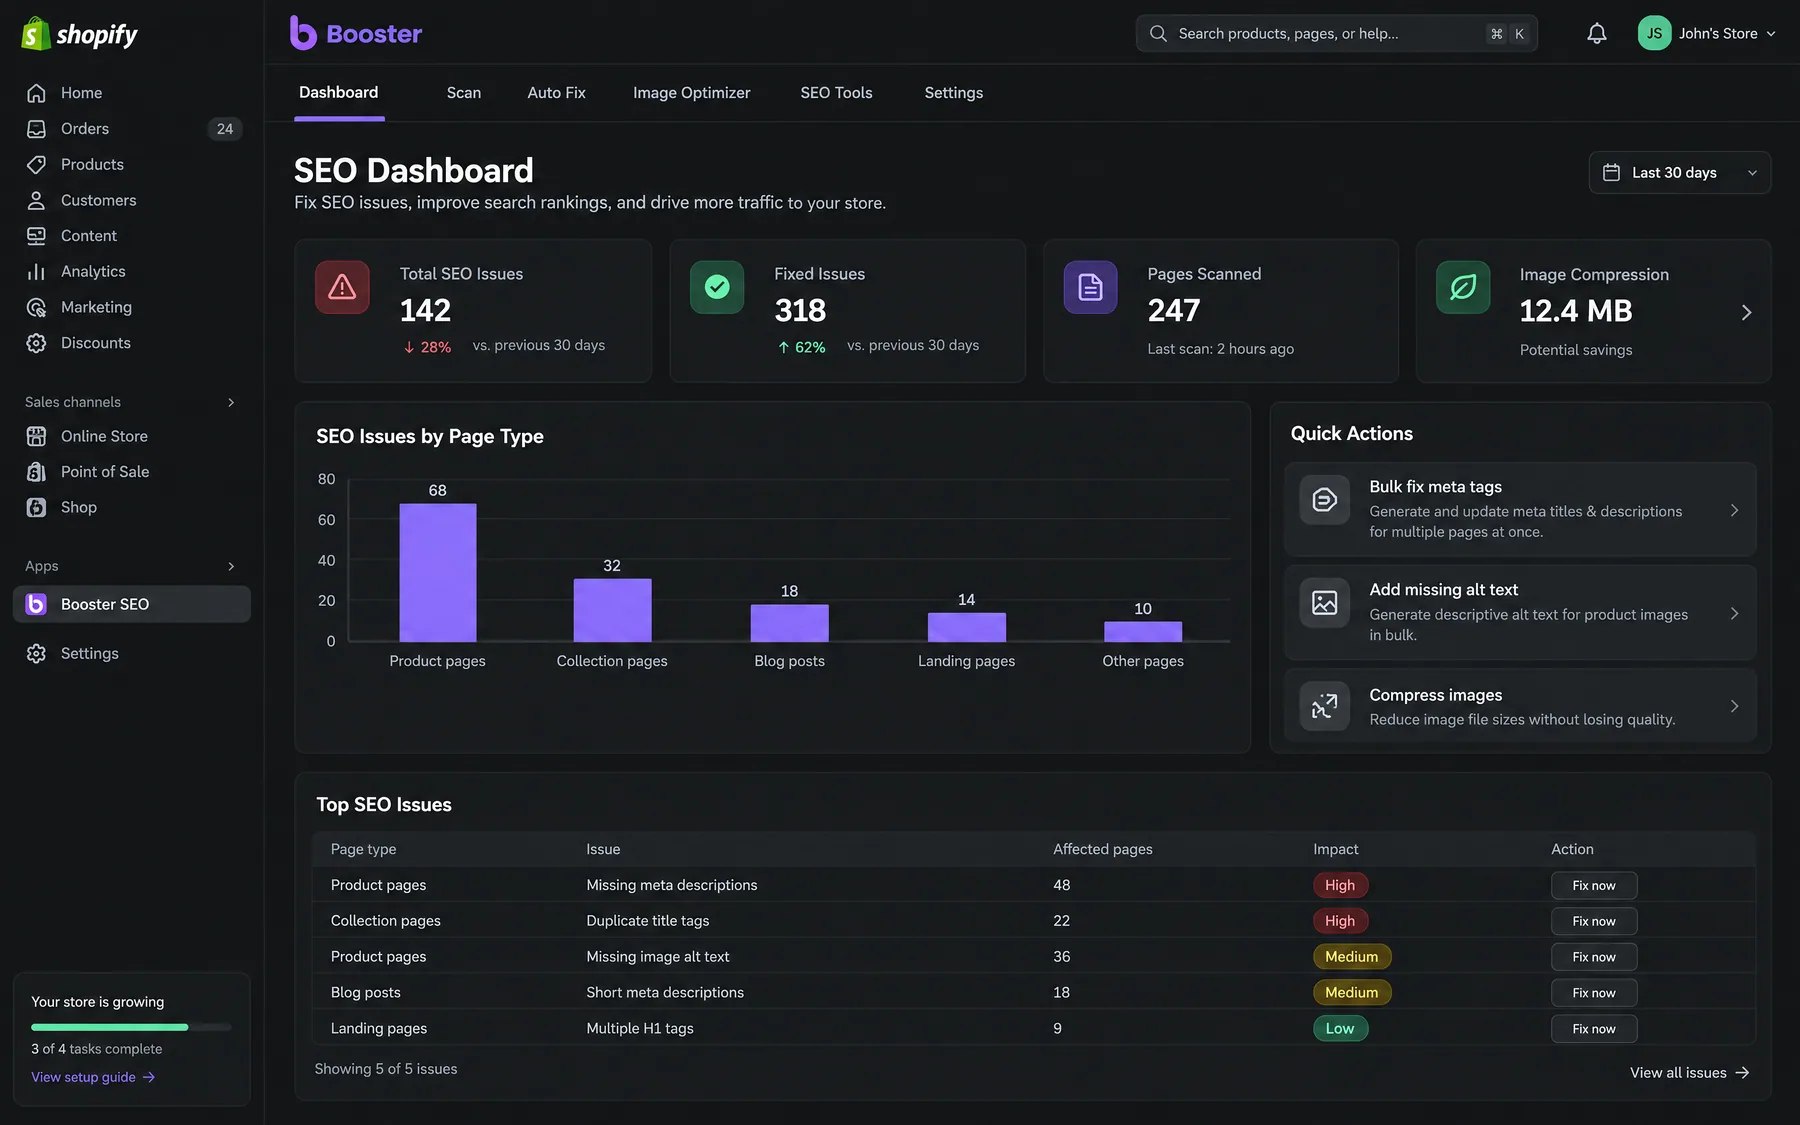Click Fix now for Multiple H1 tags

pos(1594,1028)
